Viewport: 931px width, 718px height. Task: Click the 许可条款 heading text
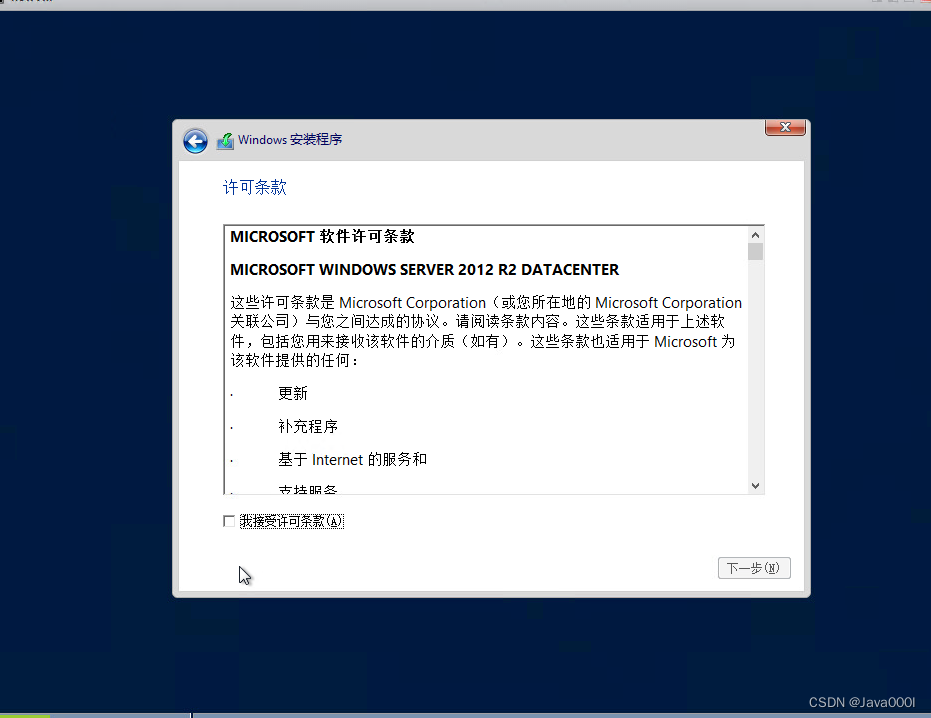click(x=255, y=188)
